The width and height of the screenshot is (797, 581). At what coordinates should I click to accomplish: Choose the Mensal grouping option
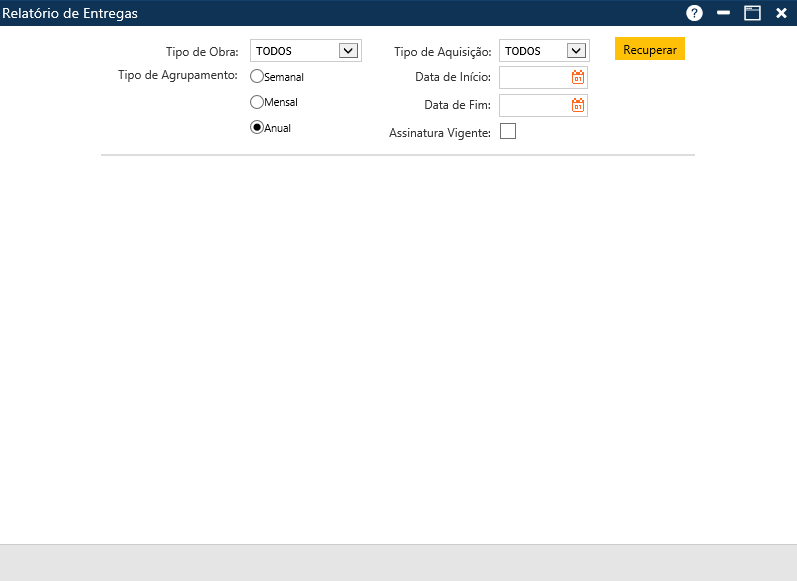pos(257,102)
